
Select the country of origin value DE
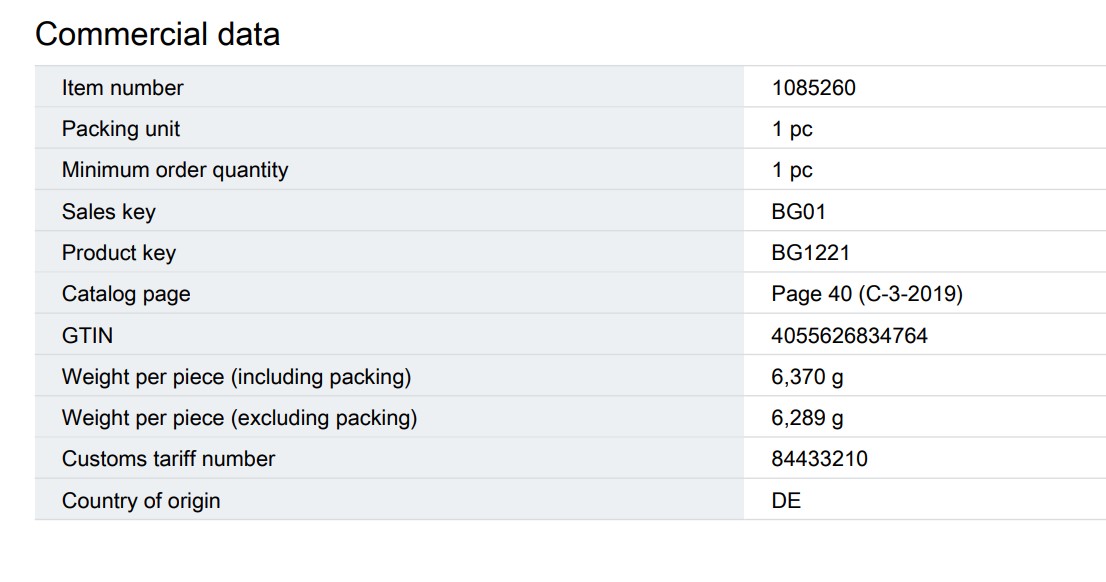click(x=786, y=501)
